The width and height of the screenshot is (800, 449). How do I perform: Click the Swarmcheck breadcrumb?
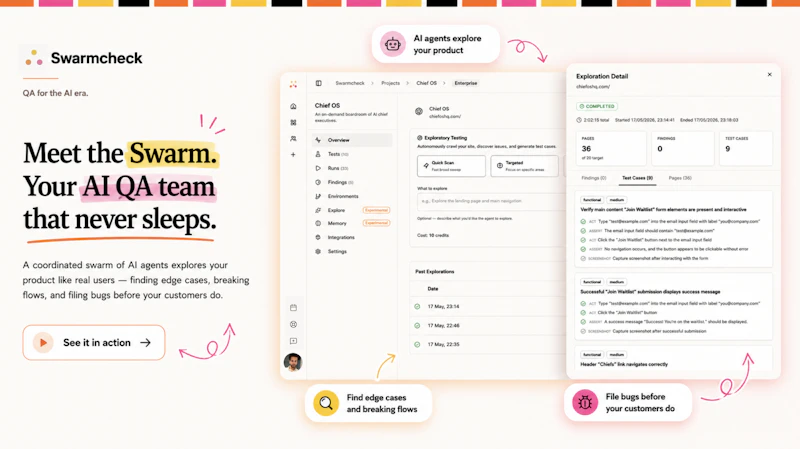(x=350, y=83)
